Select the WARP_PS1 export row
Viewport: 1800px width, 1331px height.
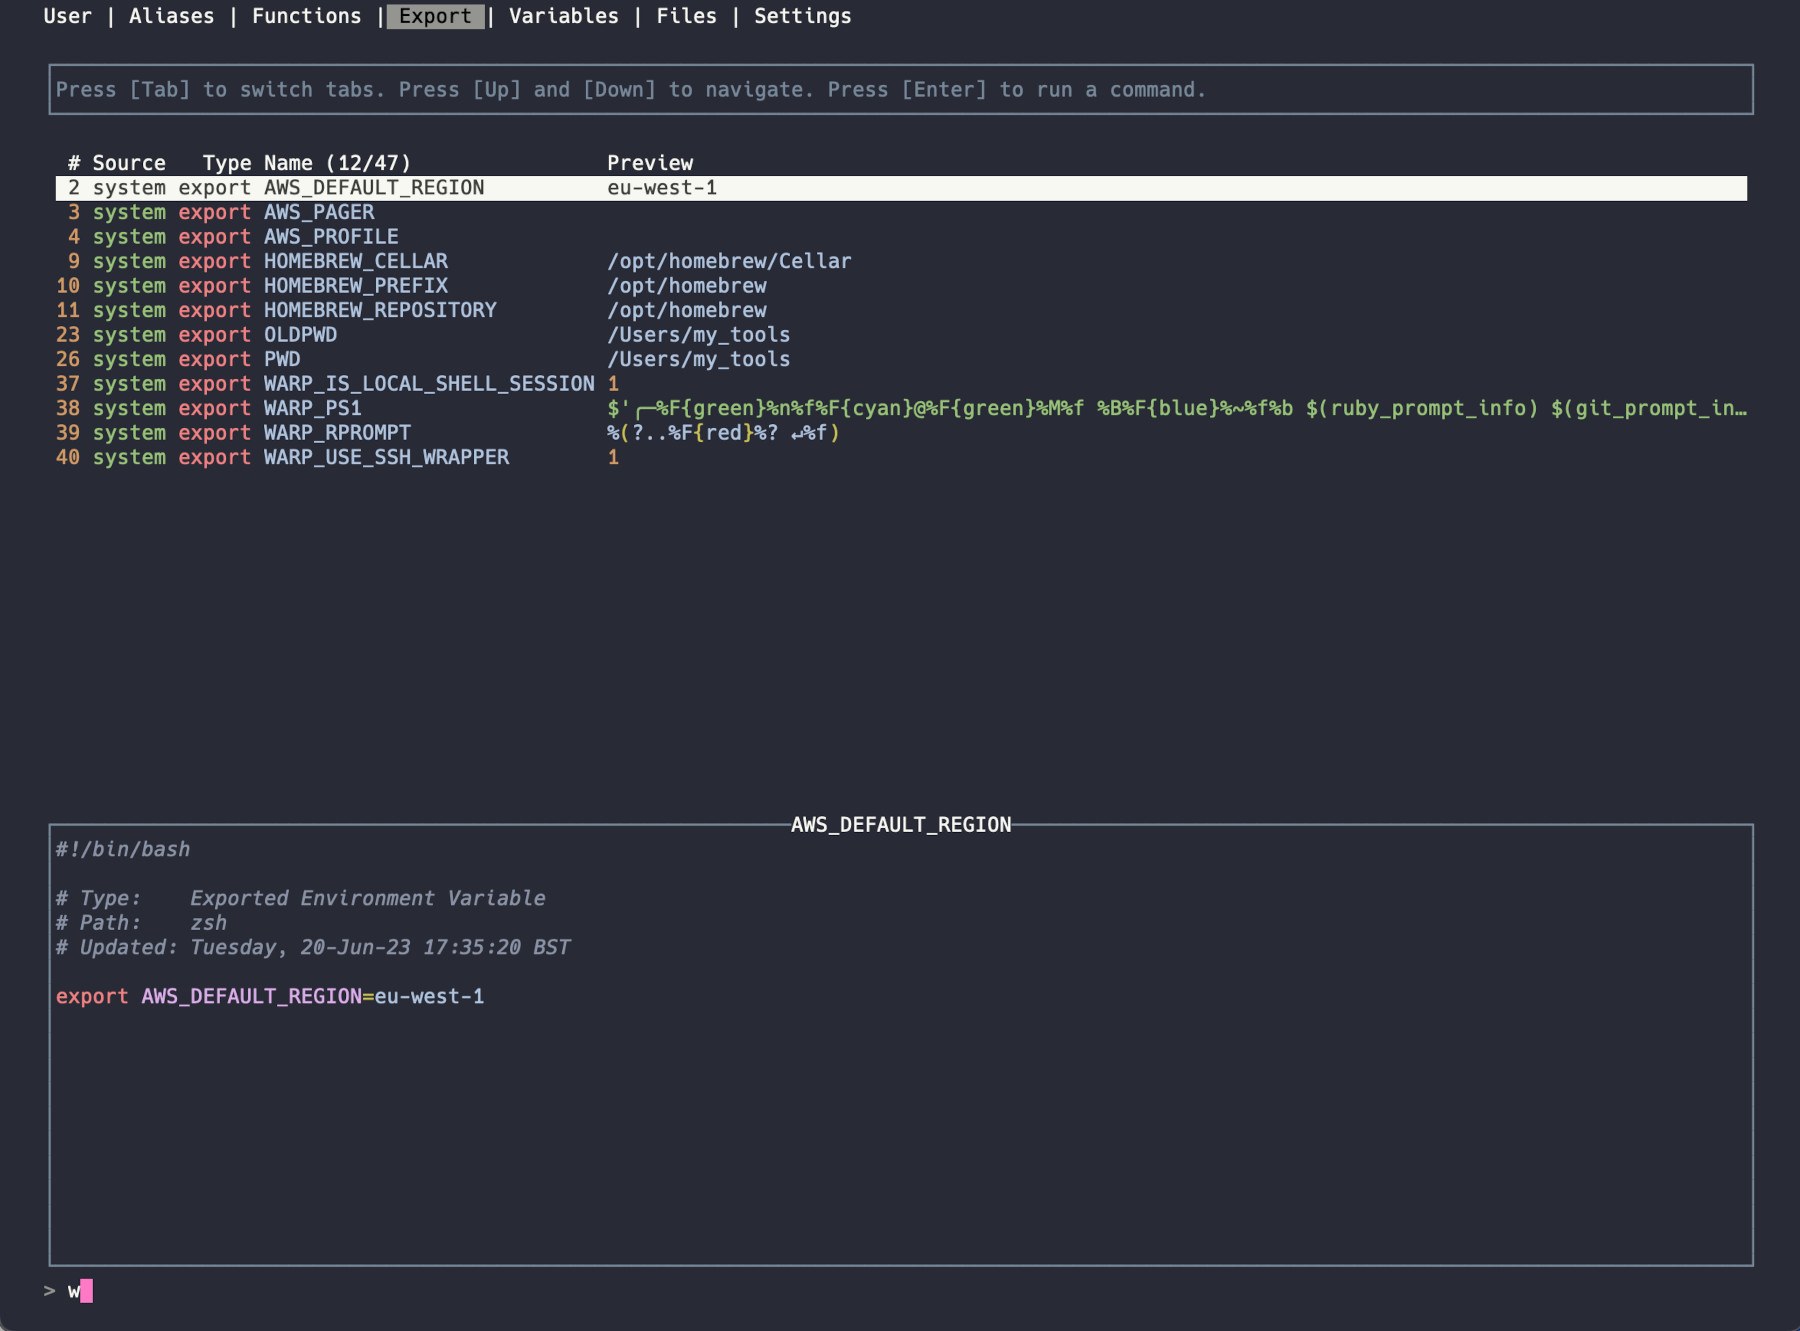pyautogui.click(x=312, y=408)
